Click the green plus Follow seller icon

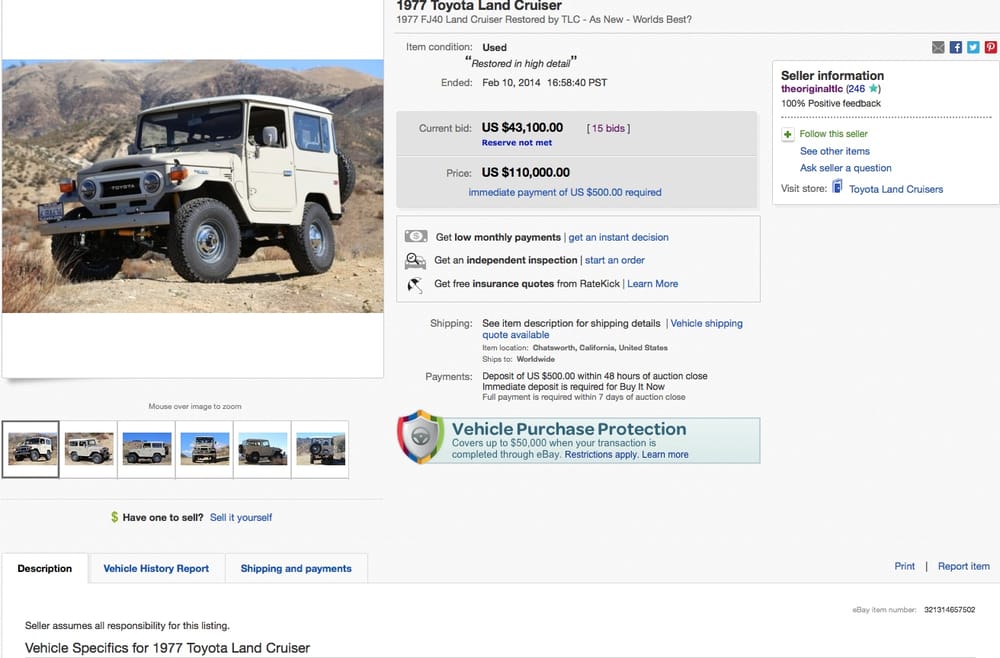tap(788, 134)
